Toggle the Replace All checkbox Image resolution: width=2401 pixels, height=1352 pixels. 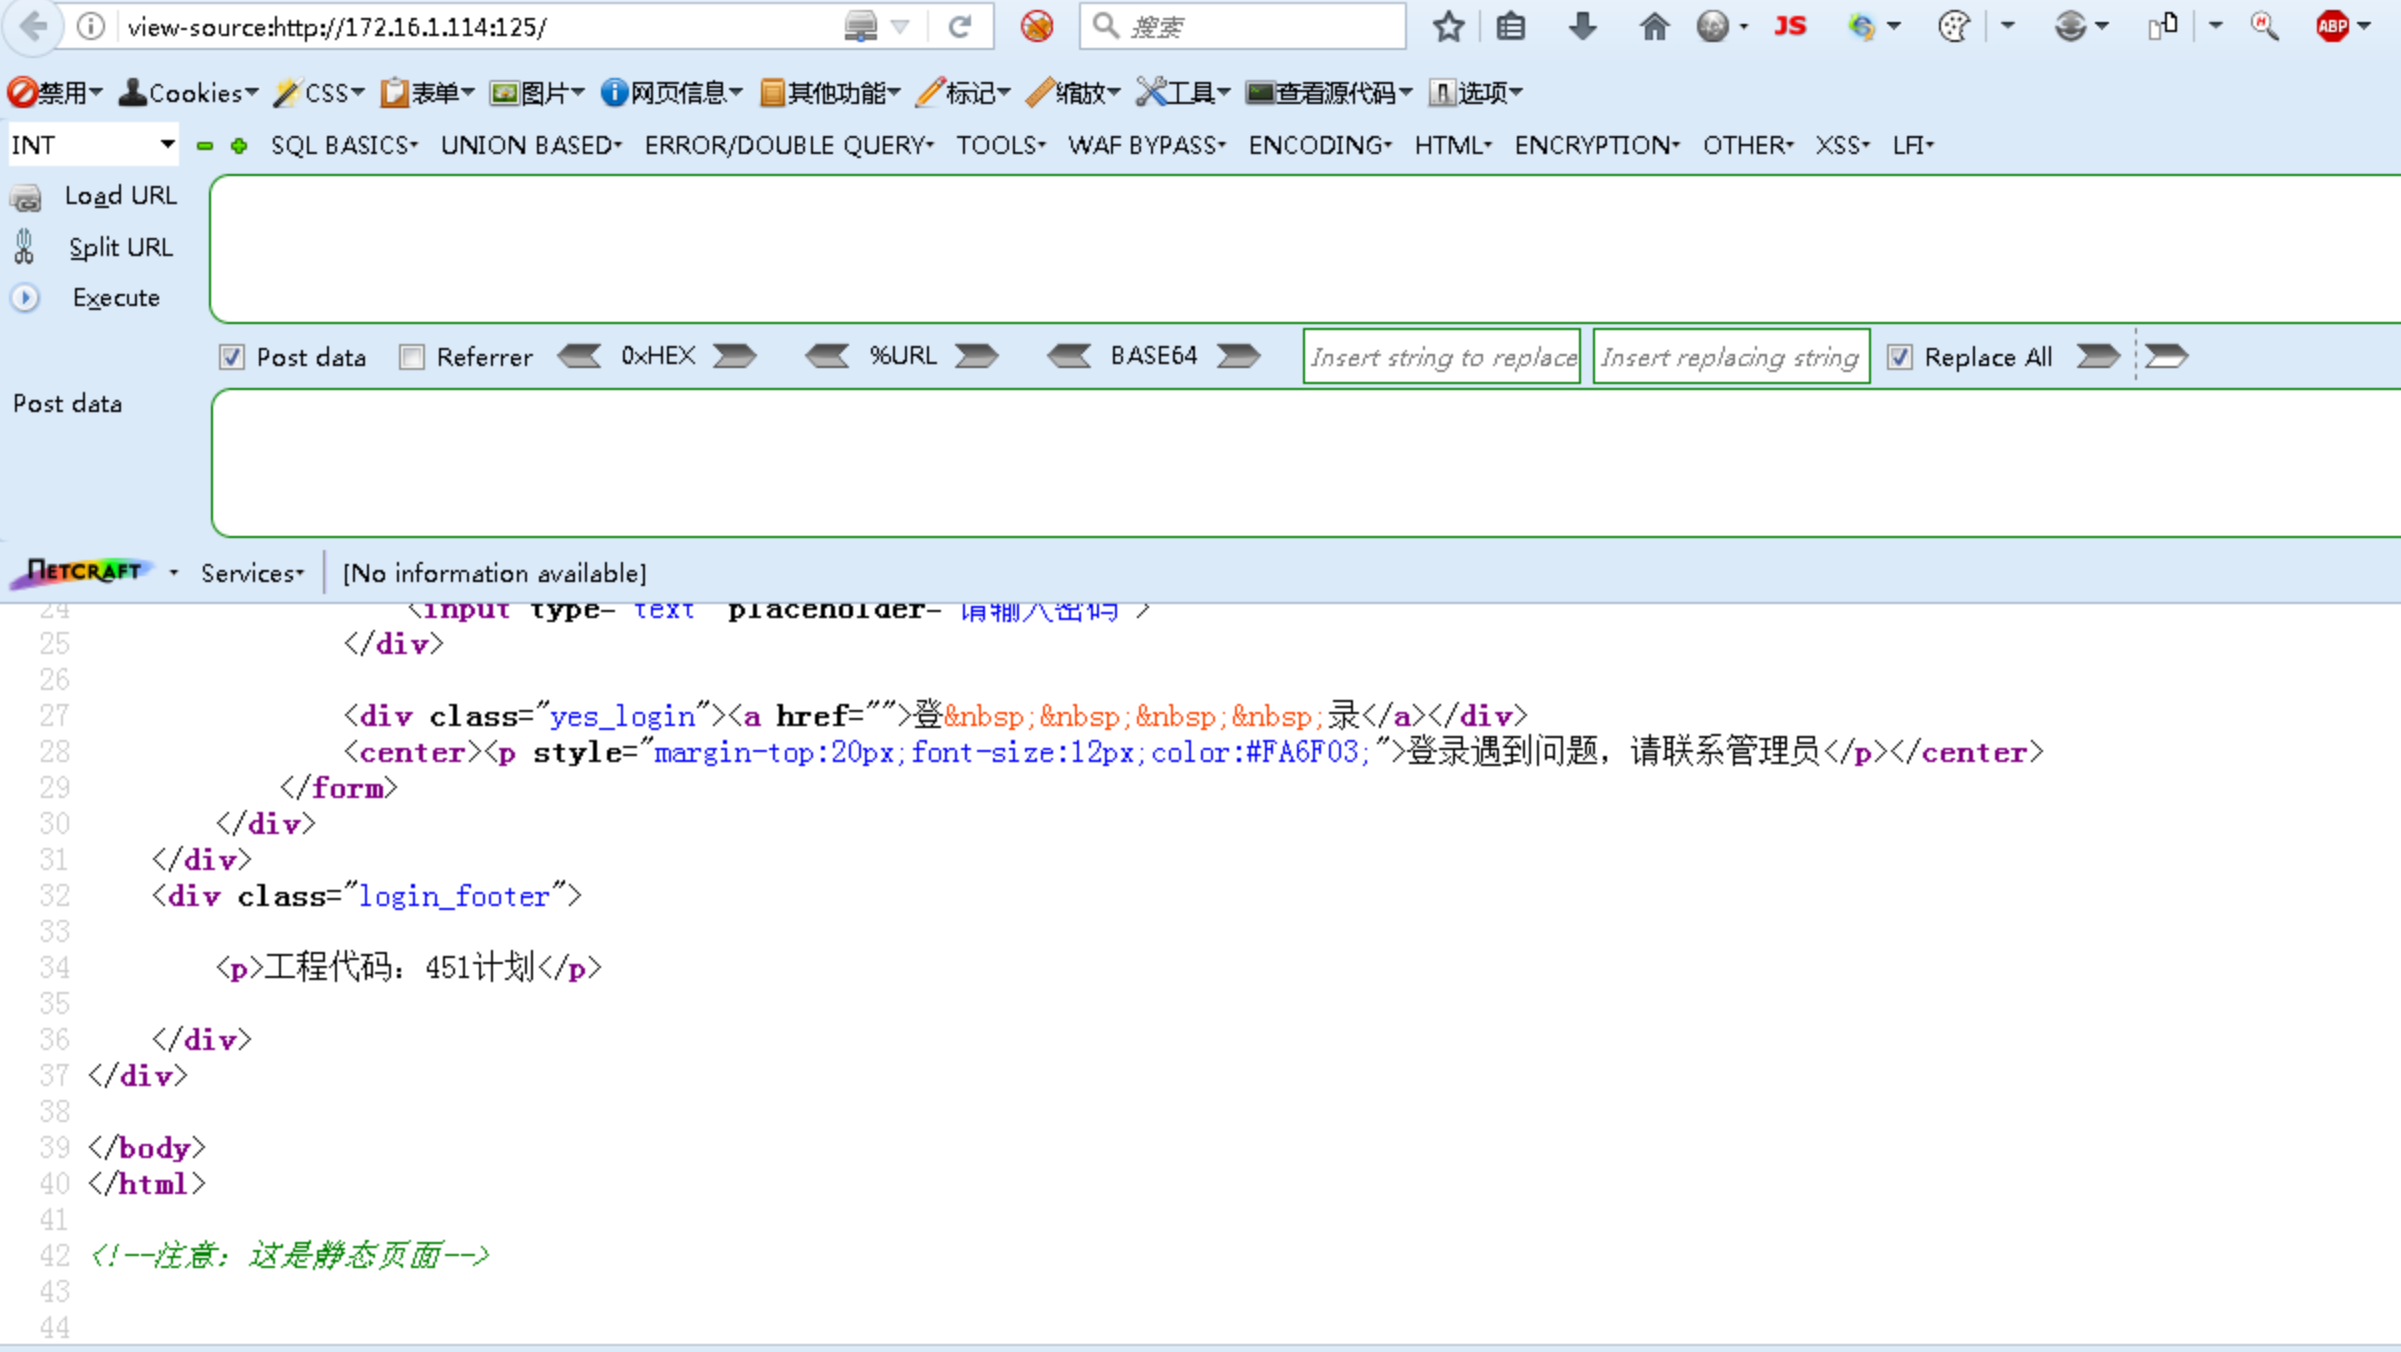(1899, 357)
